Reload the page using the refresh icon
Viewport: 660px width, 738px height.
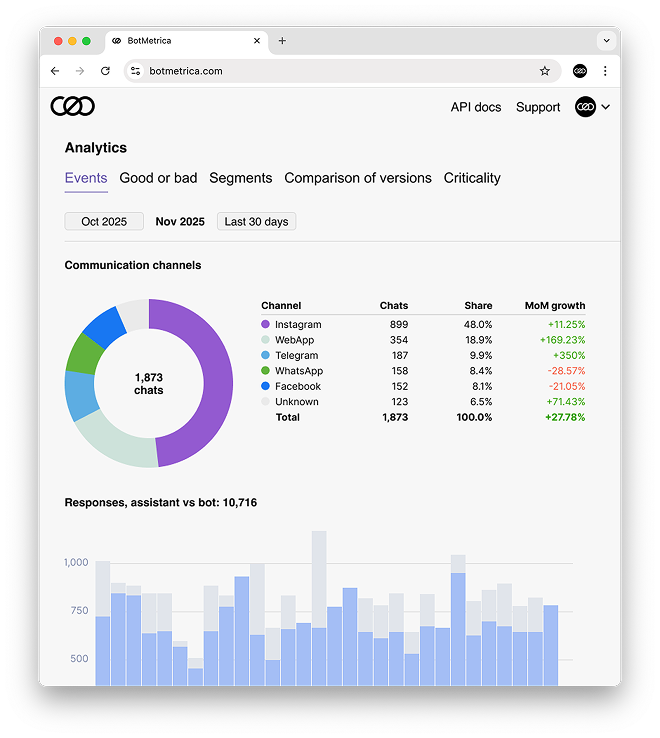(105, 71)
